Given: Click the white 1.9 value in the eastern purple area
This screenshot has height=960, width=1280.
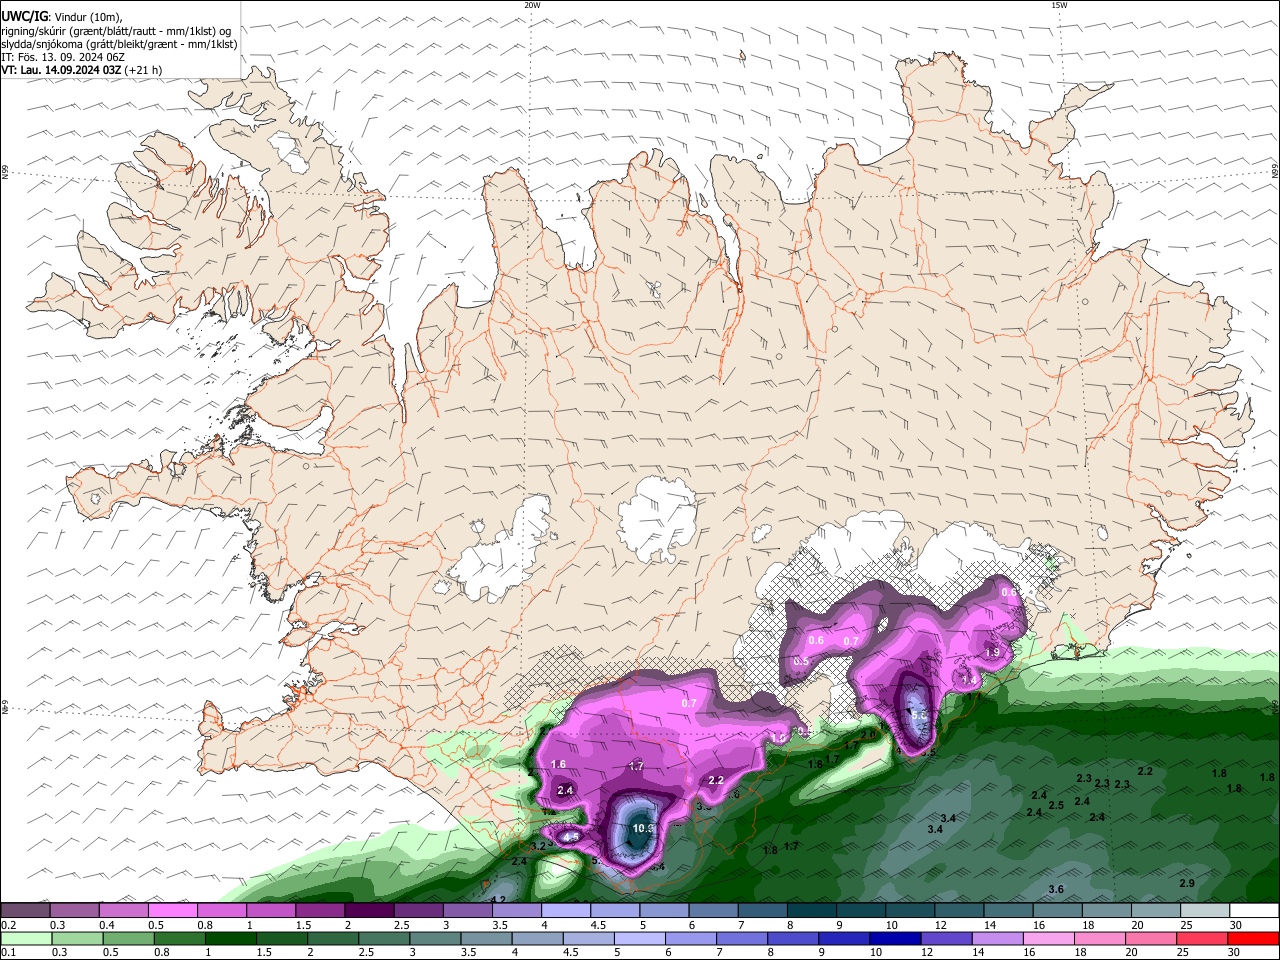Looking at the screenshot, I should coord(992,652).
